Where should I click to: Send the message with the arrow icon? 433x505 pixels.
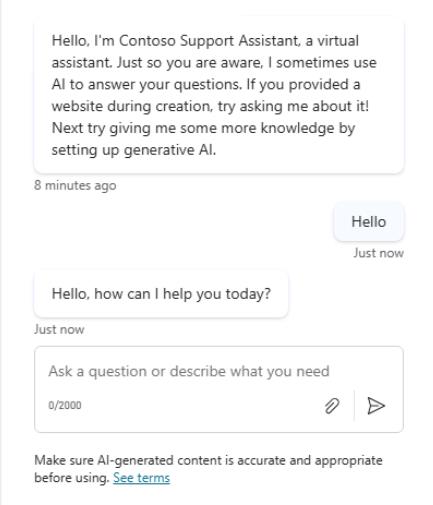click(x=376, y=406)
